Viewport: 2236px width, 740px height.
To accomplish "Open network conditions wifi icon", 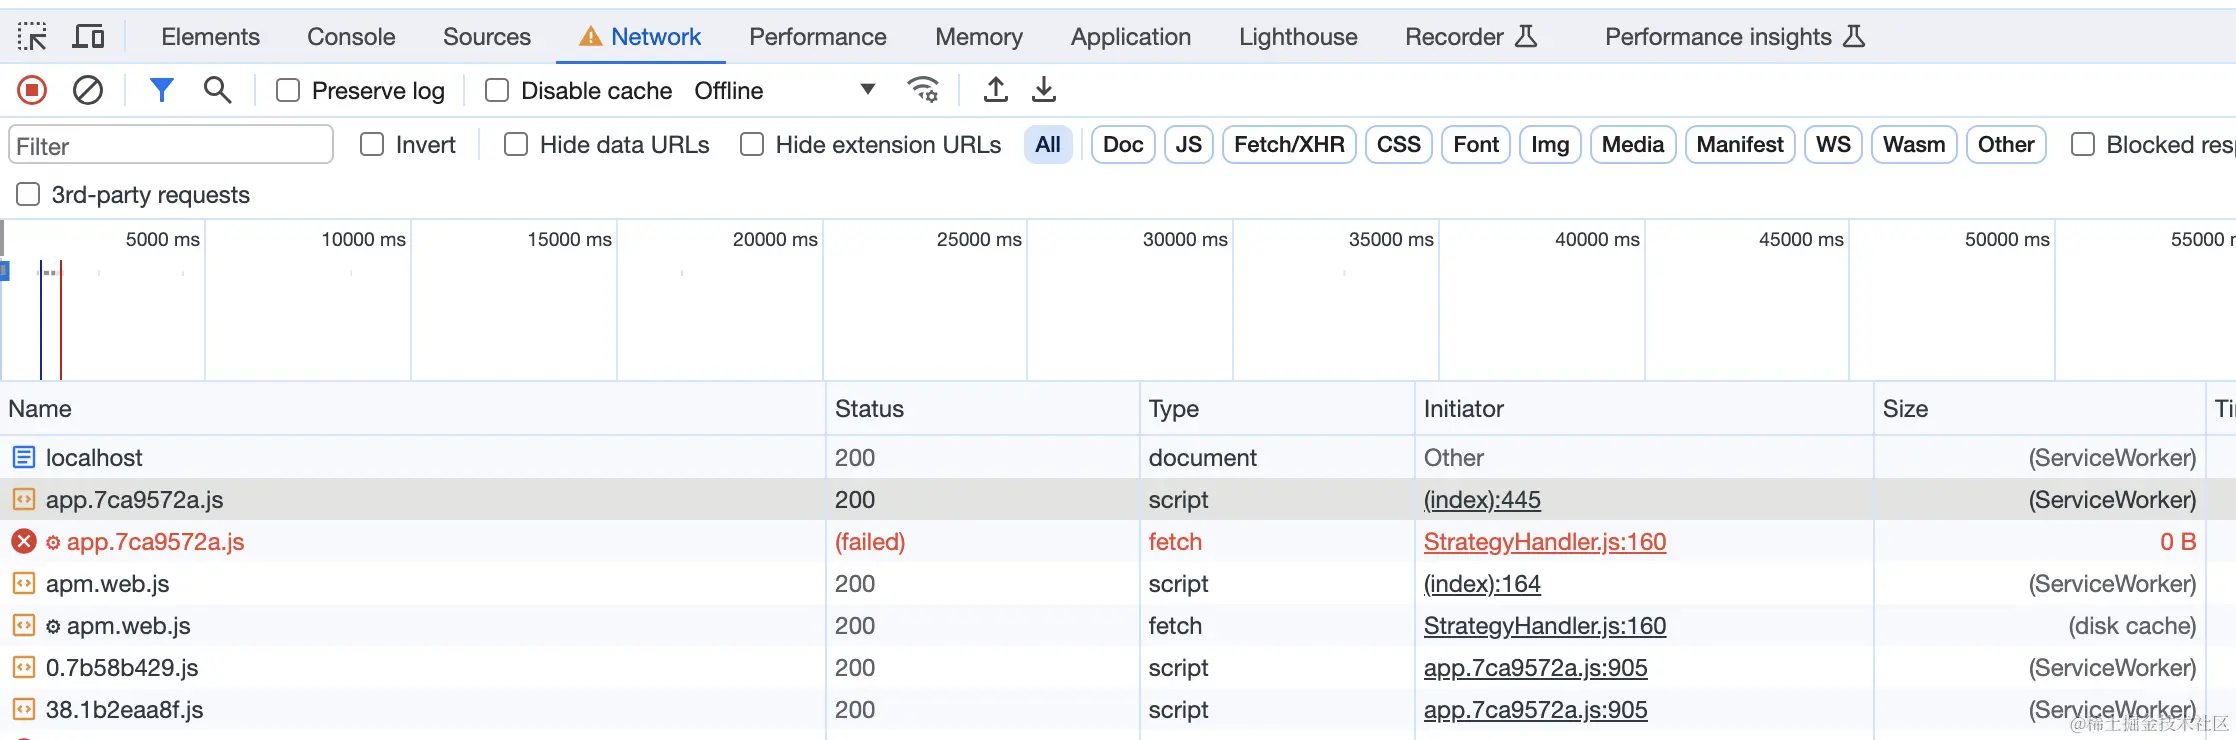I will pos(923,90).
